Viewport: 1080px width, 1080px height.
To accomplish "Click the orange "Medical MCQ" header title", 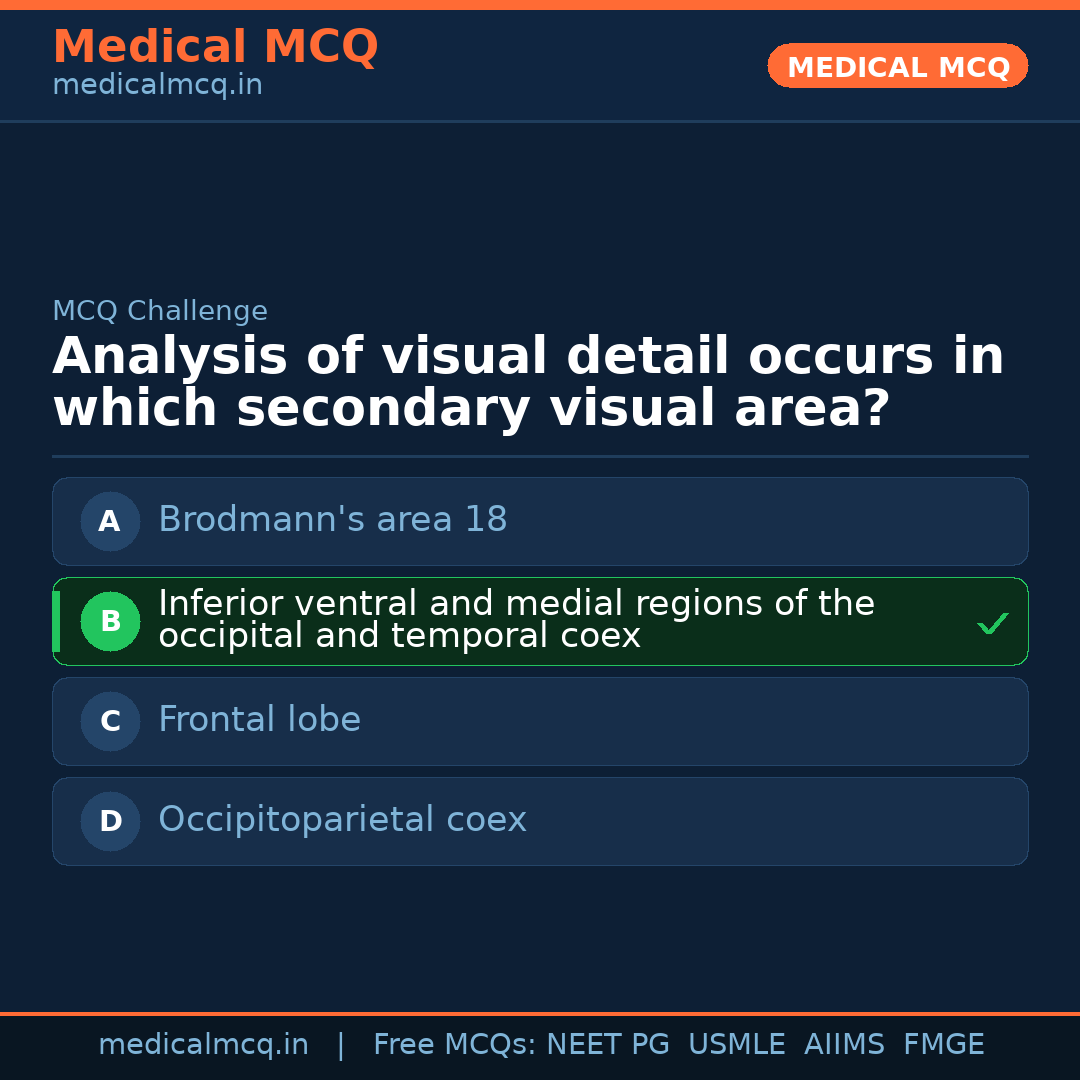I will [215, 47].
